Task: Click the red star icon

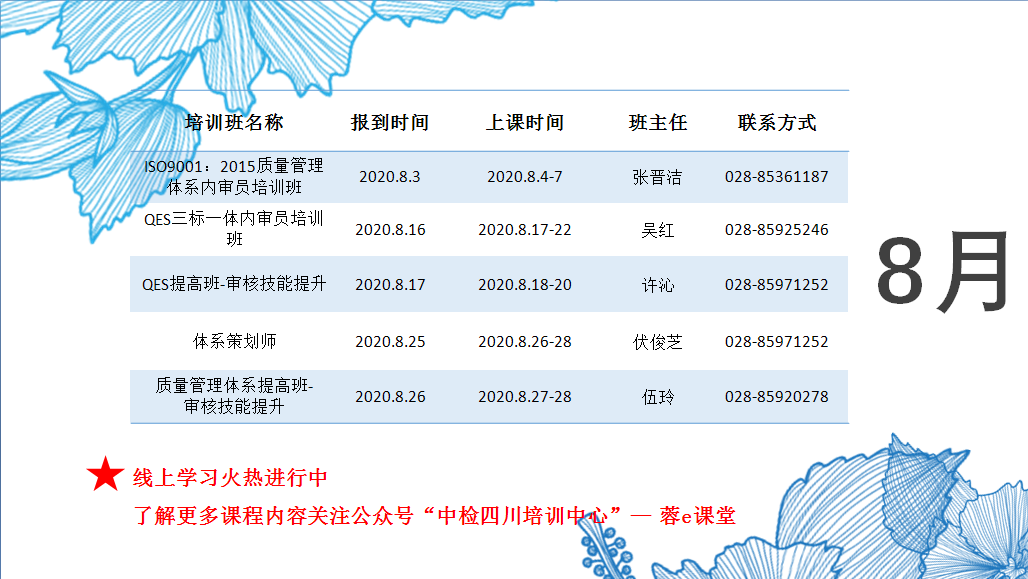Action: point(105,475)
